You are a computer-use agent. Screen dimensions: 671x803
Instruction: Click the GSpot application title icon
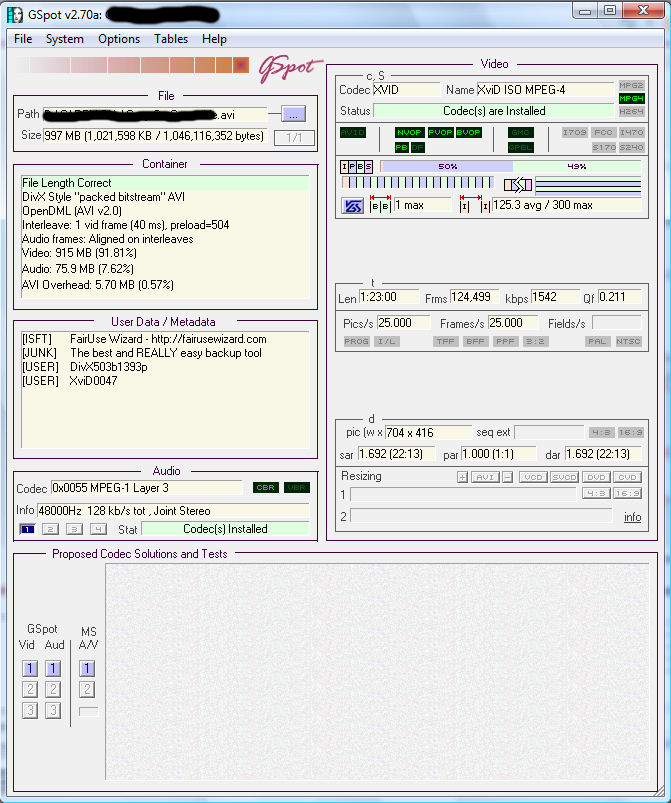(x=15, y=14)
